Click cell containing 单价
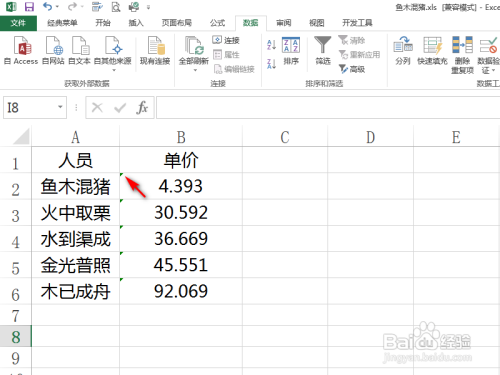The height and width of the screenshot is (375, 500). click(181, 160)
